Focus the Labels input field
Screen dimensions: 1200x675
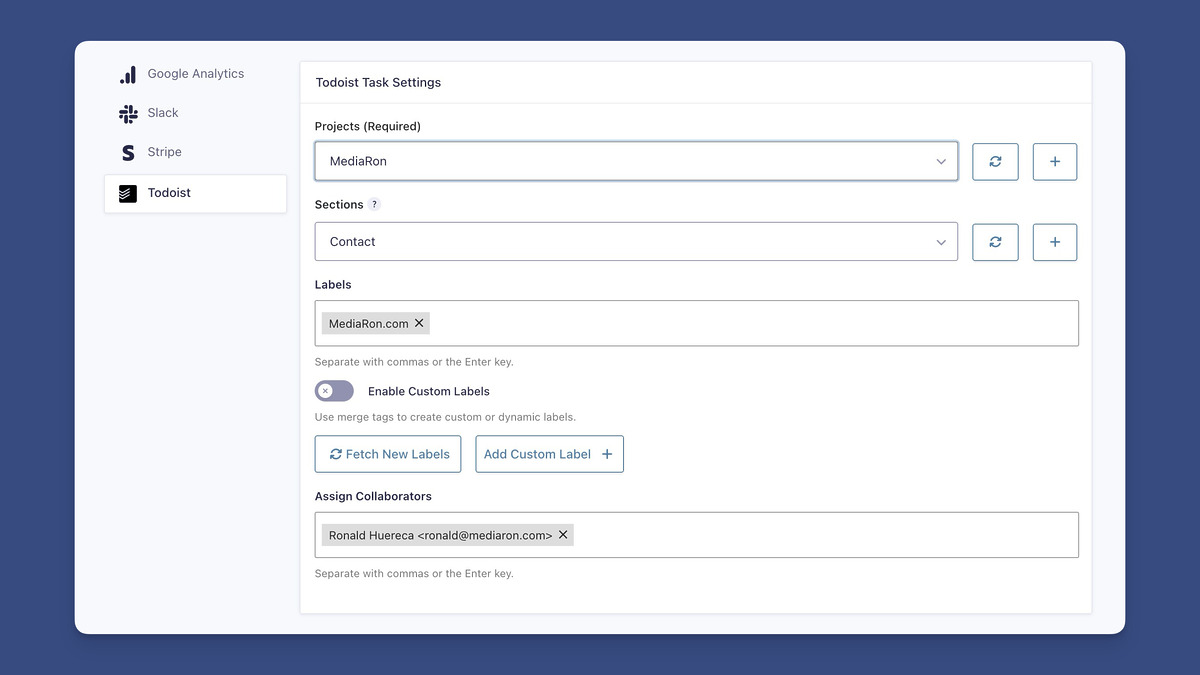(750, 323)
